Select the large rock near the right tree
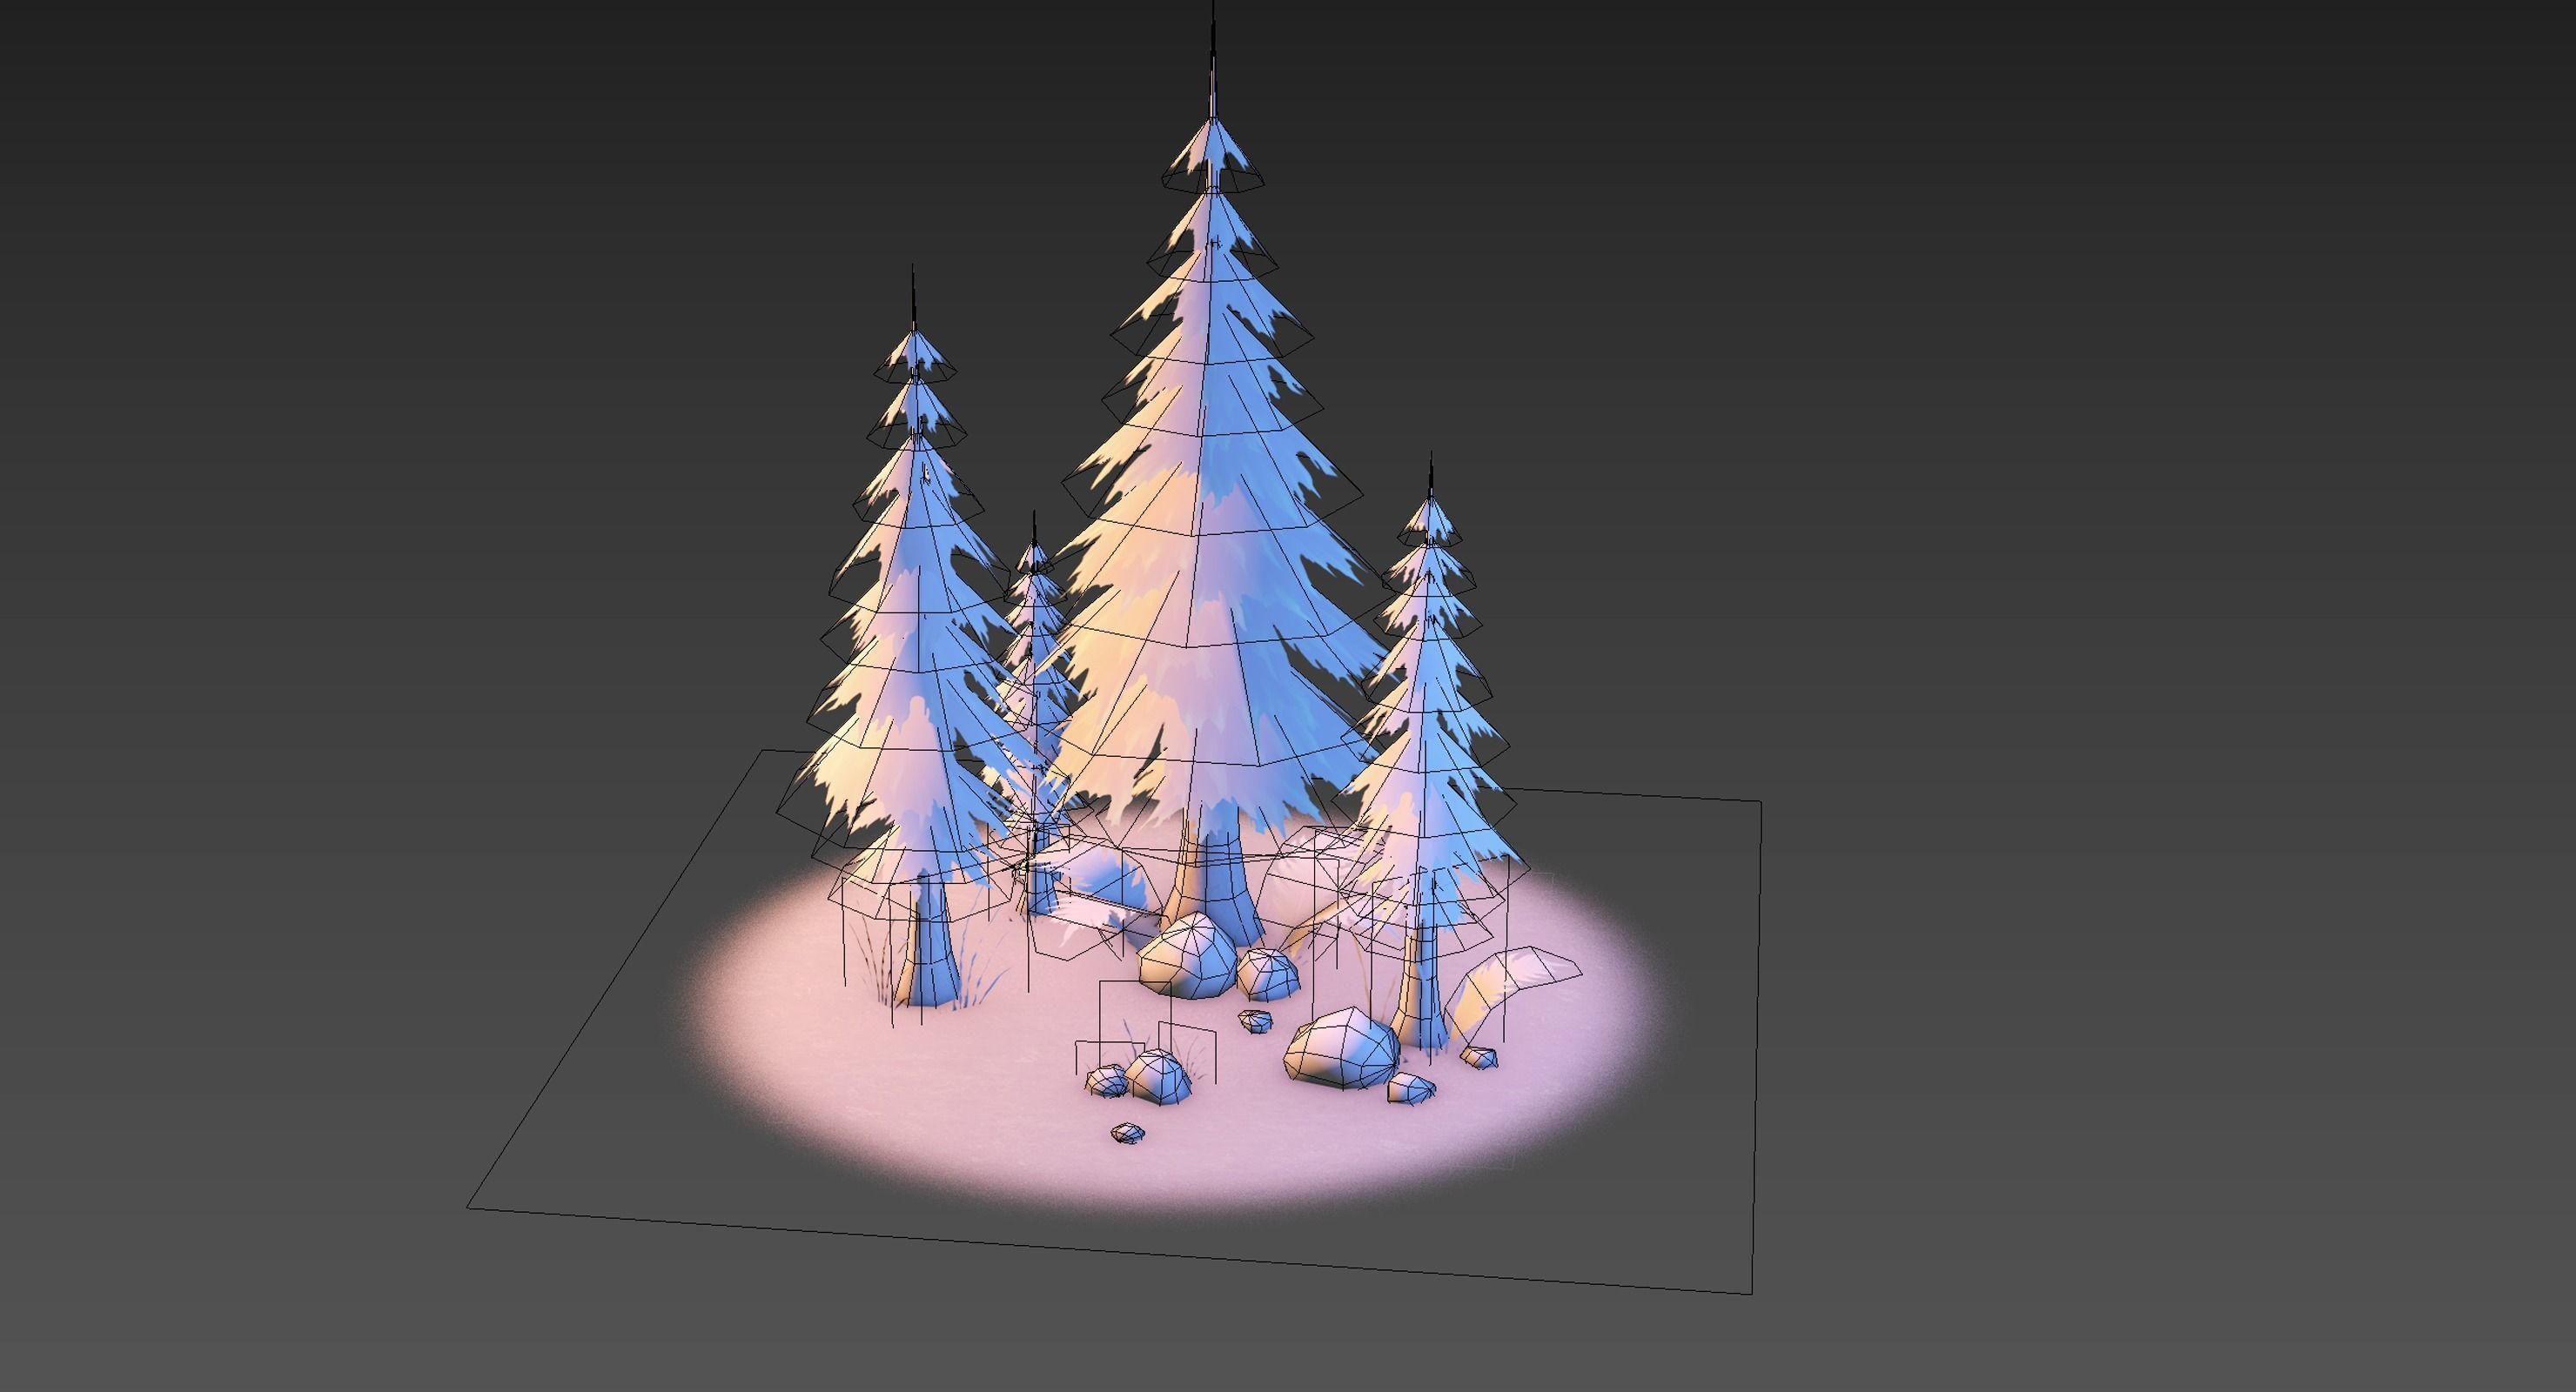 (1340, 1047)
